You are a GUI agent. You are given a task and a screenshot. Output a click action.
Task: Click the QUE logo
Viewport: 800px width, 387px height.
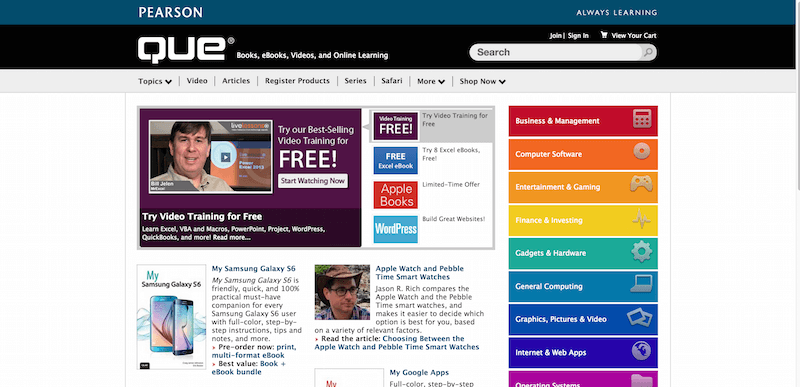coord(186,49)
